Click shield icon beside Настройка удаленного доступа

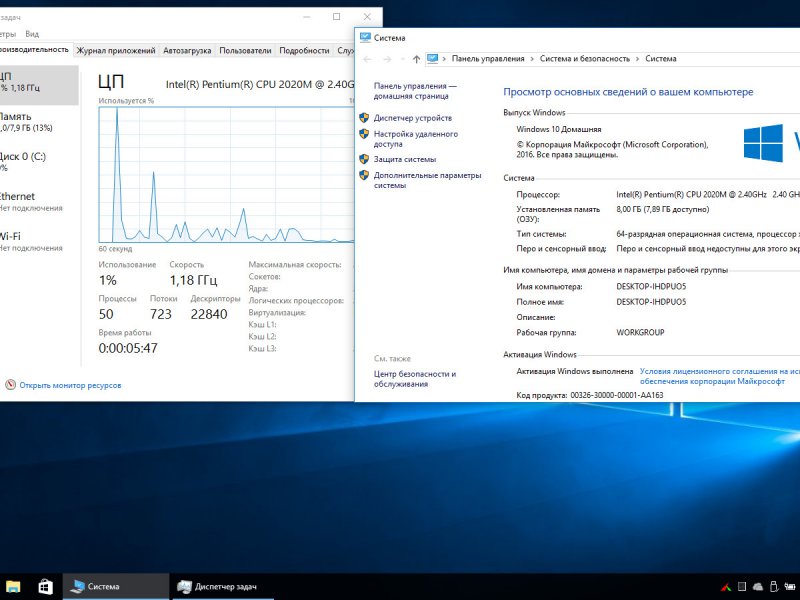364,134
